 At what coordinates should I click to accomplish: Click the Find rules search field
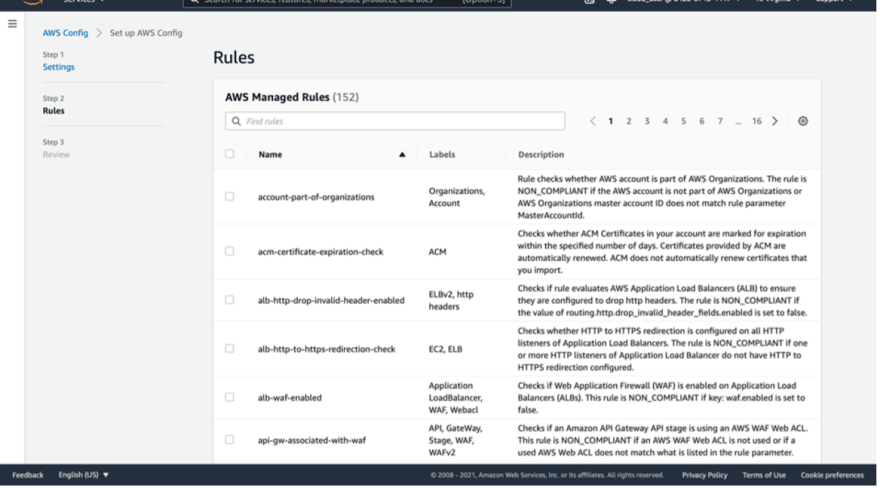coord(395,121)
